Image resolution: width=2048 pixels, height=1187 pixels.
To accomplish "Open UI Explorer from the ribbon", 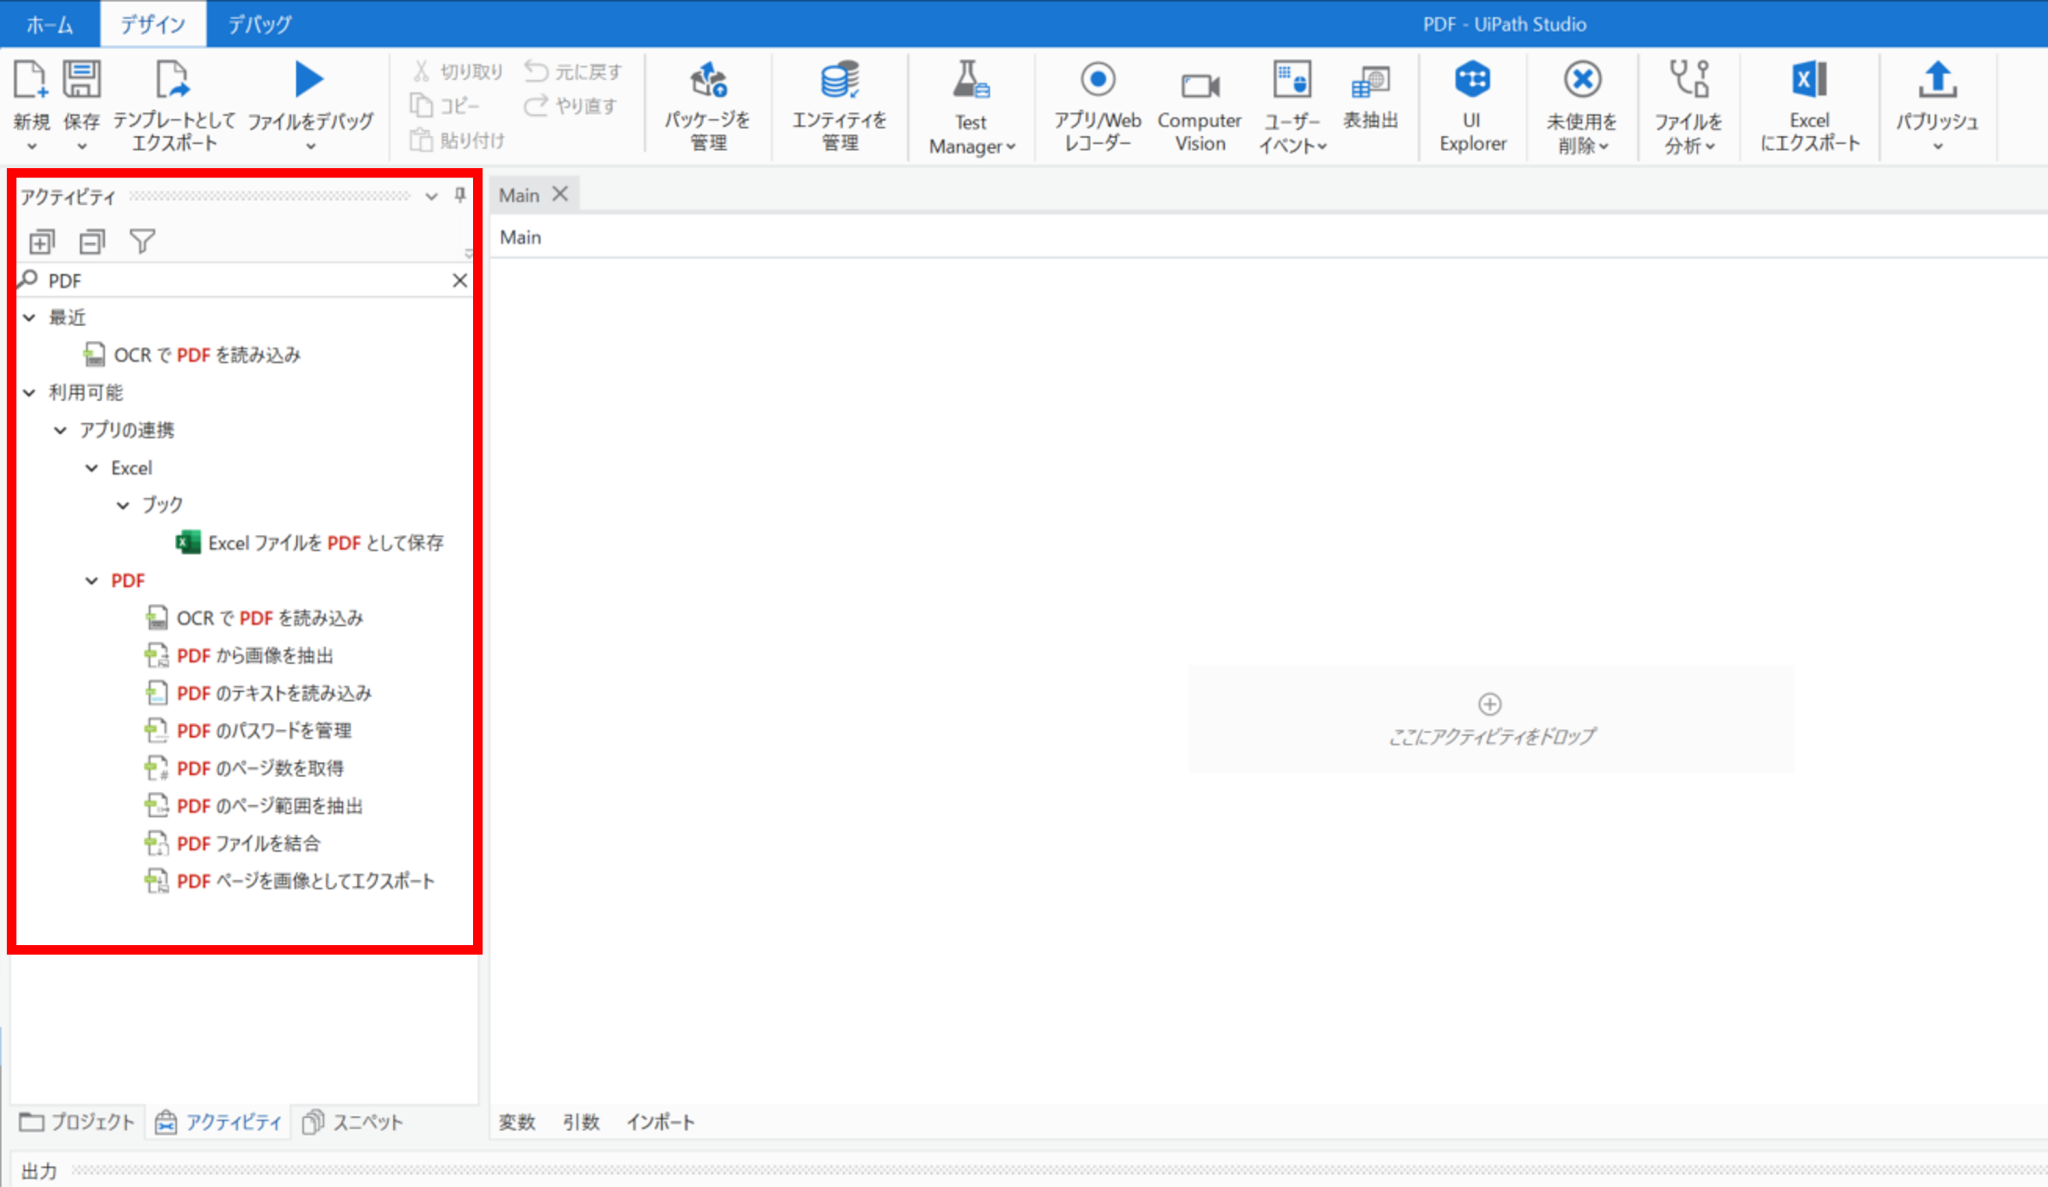I will point(1472,105).
